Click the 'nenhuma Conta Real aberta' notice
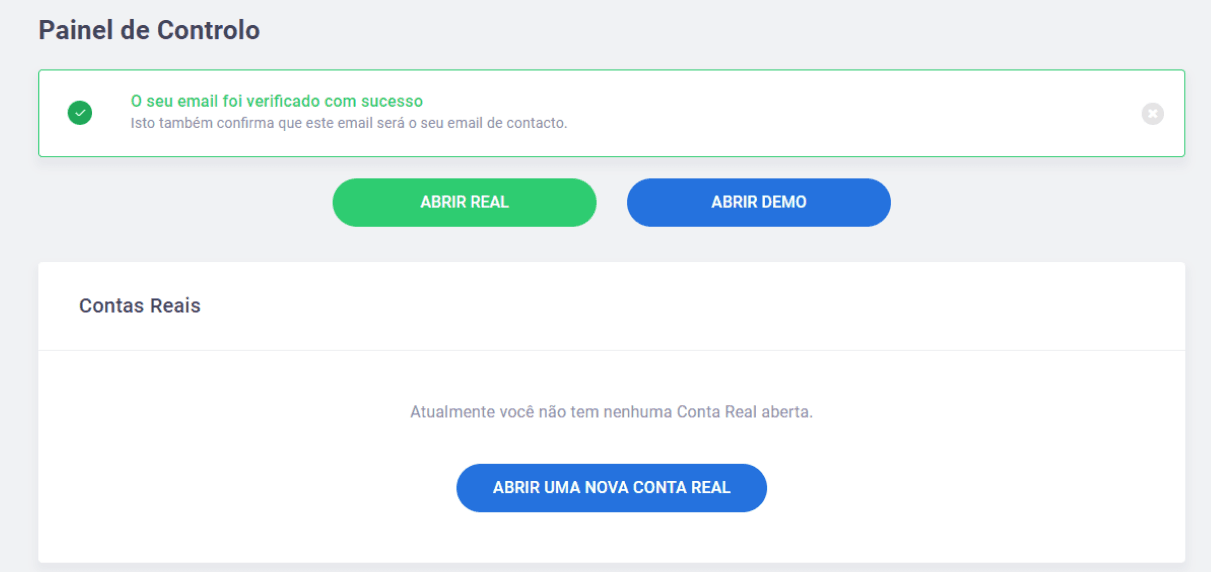 pyautogui.click(x=611, y=412)
